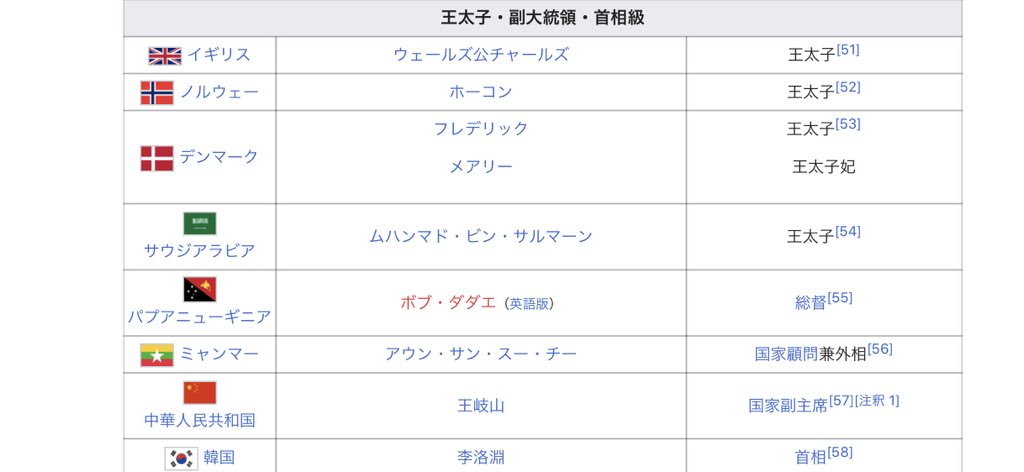
Task: Open the 総督 governor-general link
Action: (810, 303)
